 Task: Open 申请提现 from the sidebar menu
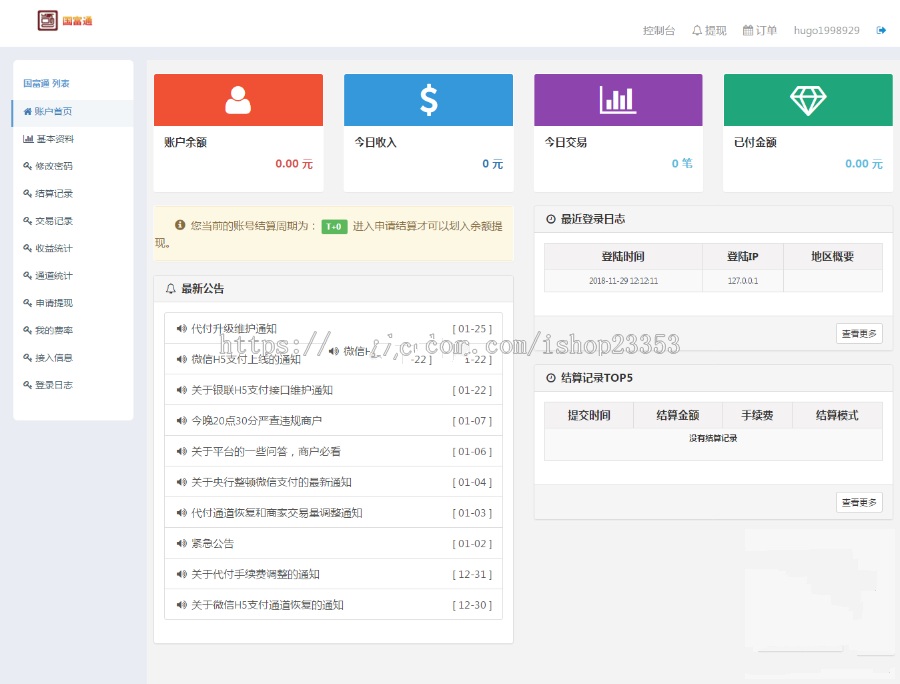point(54,303)
